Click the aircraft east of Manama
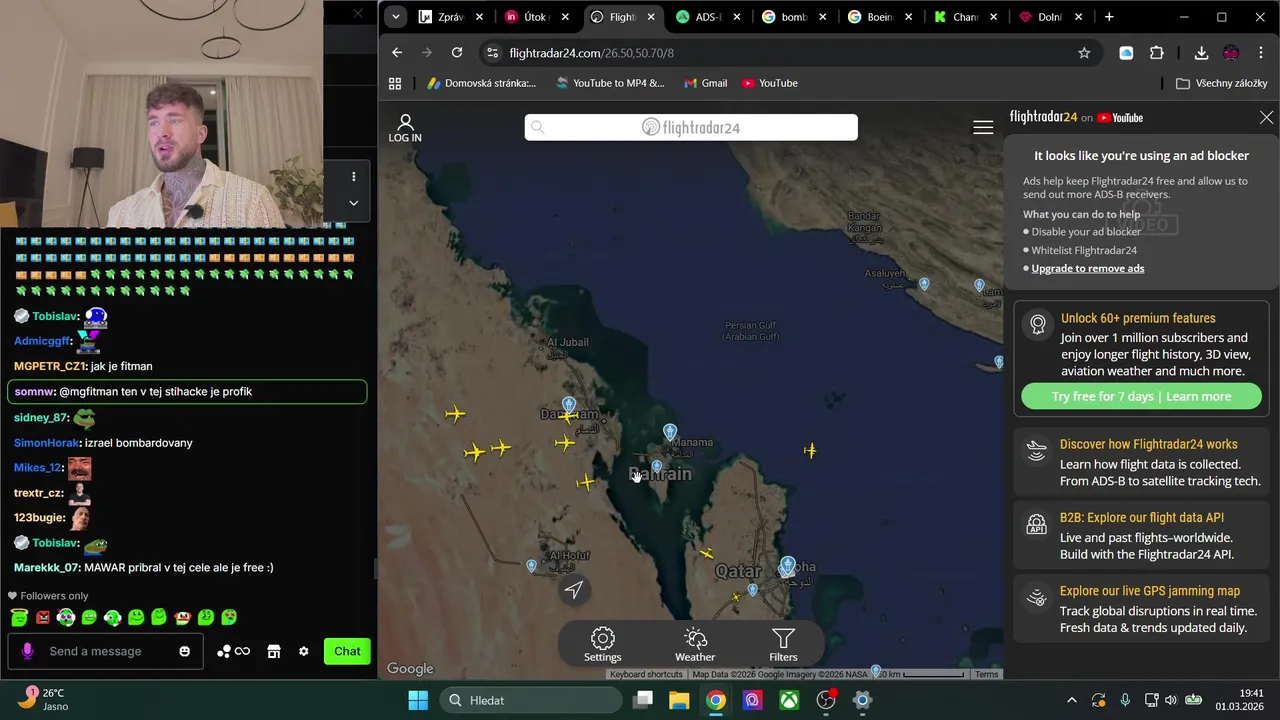The height and width of the screenshot is (720, 1280). click(810, 451)
